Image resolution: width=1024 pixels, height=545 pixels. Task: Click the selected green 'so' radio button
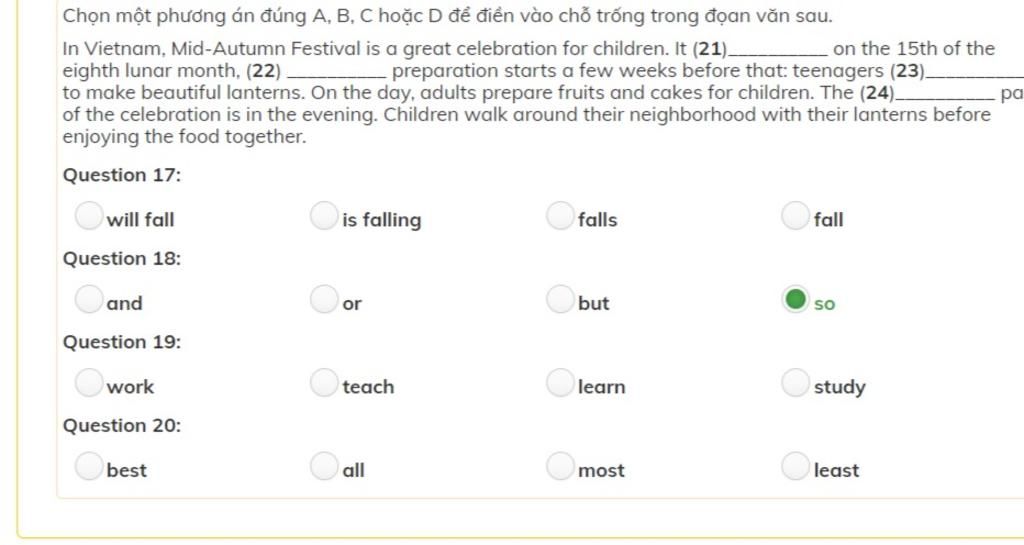click(x=796, y=299)
